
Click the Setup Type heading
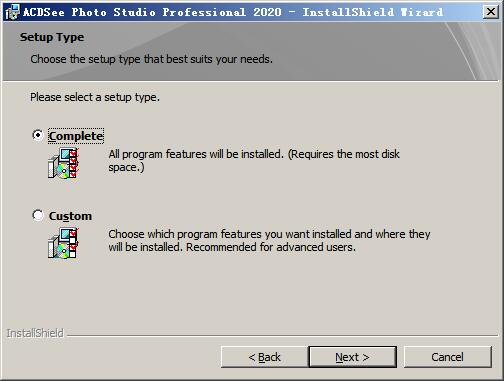[x=52, y=37]
